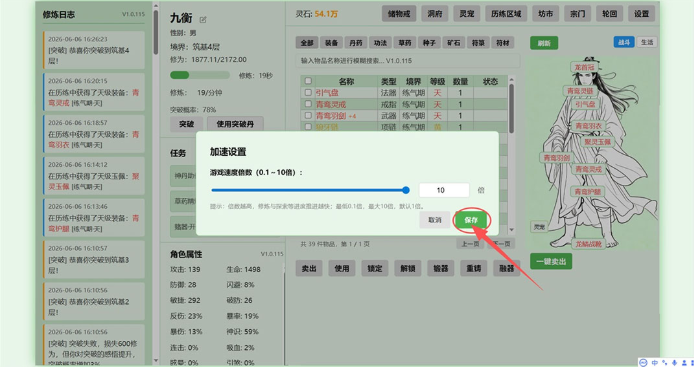Click the 上一页 previous page button

(x=470, y=244)
